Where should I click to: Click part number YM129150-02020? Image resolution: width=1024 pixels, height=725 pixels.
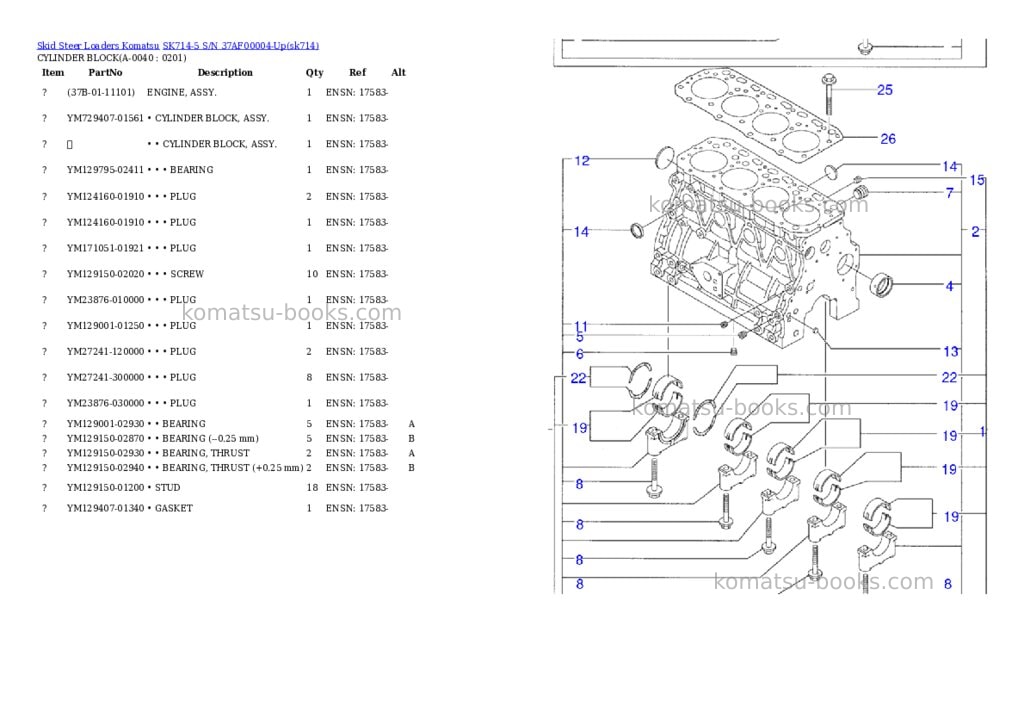point(105,274)
